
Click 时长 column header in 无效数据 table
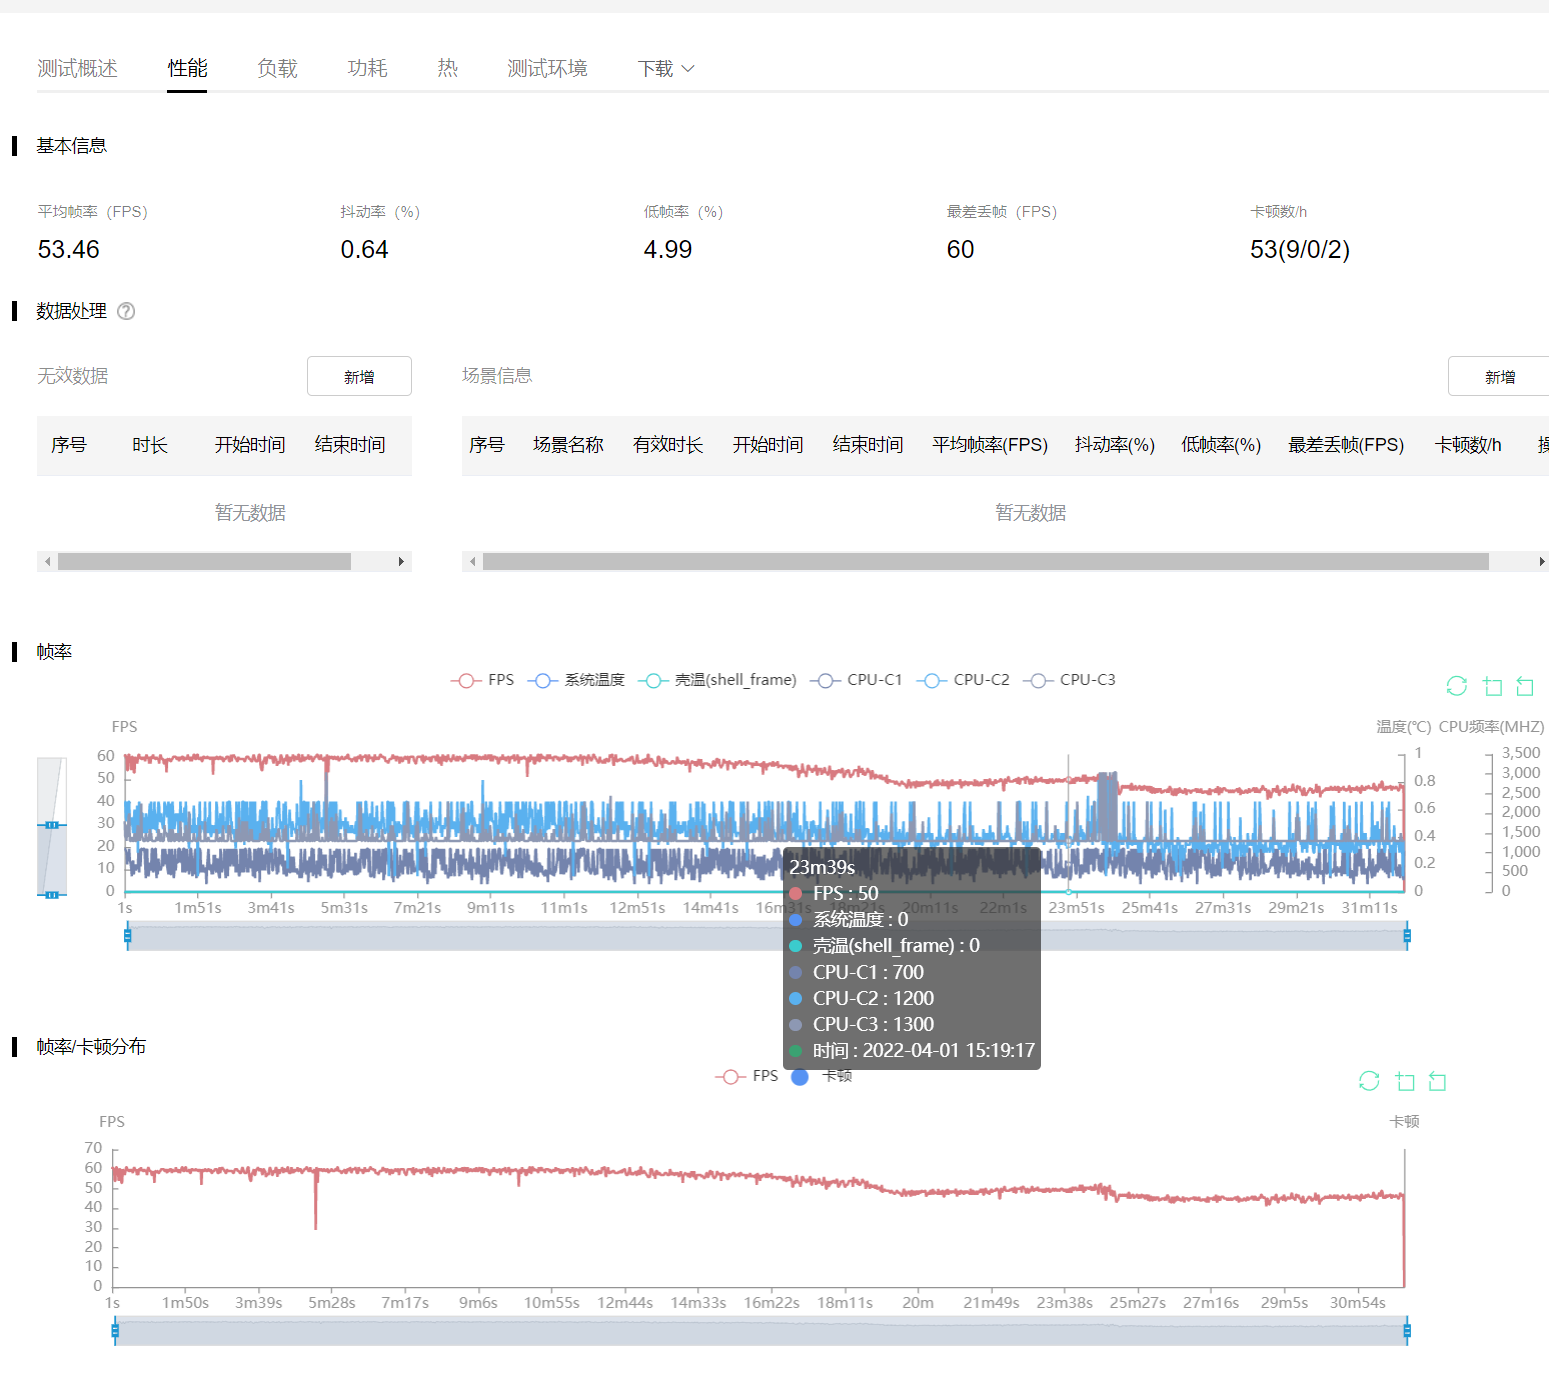pyautogui.click(x=150, y=445)
